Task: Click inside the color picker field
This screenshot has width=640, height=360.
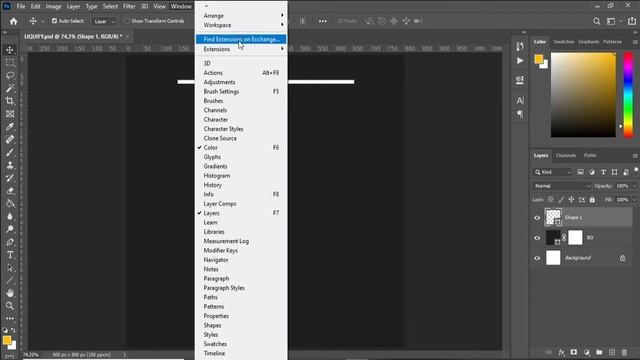Action: coord(583,94)
